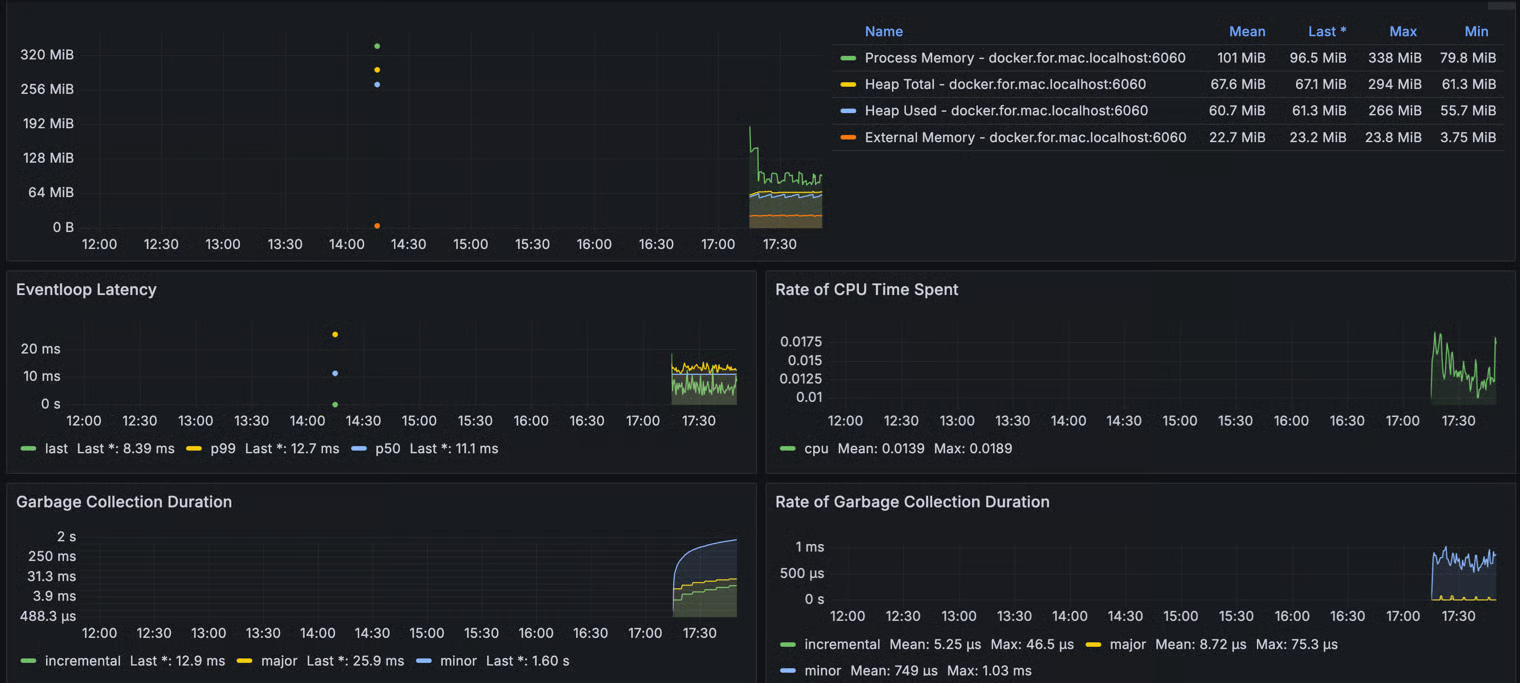Isolate the External Memory series label
Image resolution: width=1520 pixels, height=683 pixels.
tap(1025, 138)
